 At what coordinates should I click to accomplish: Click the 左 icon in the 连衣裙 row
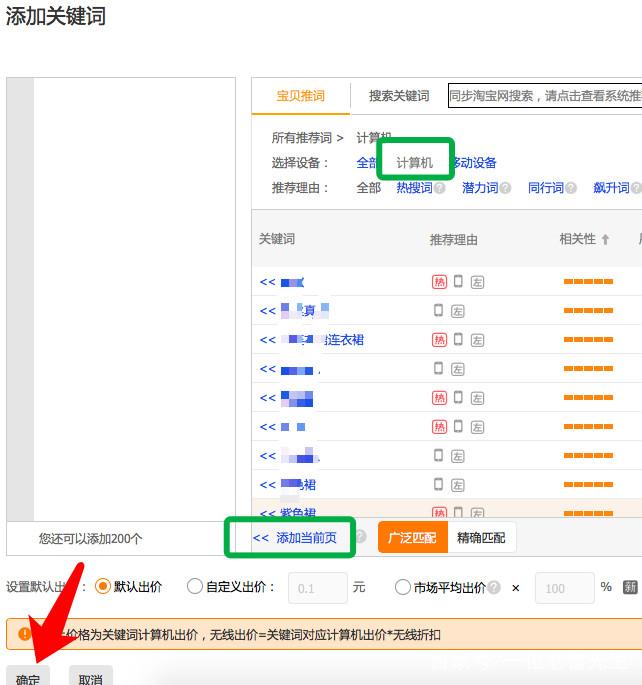pyautogui.click(x=477, y=340)
